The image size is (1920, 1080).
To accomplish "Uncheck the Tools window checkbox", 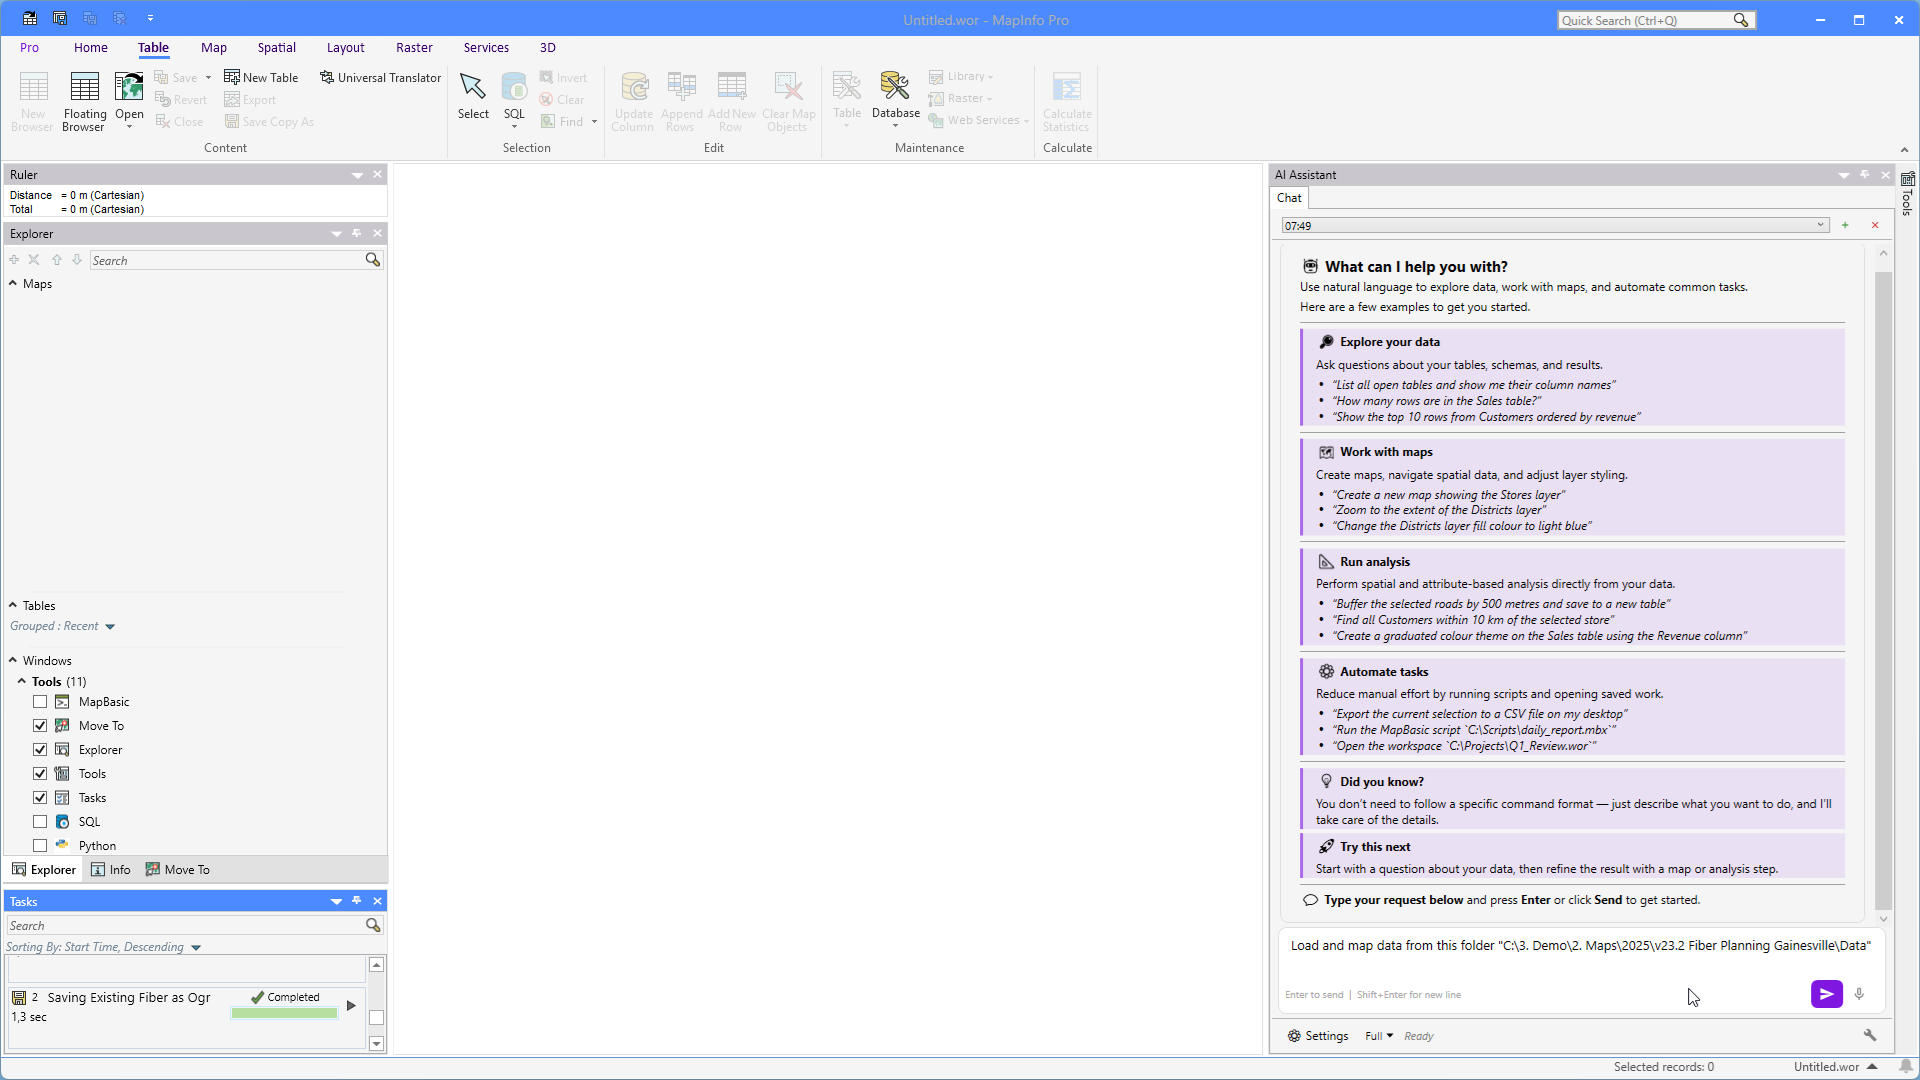I will coord(40,774).
